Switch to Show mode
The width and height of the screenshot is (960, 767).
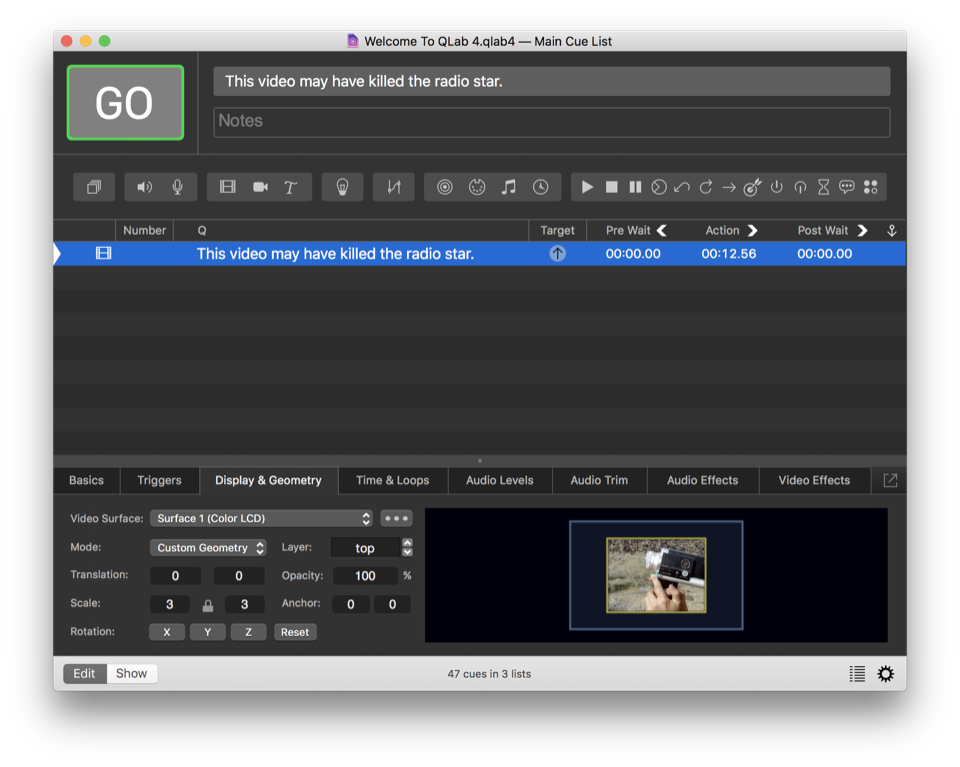click(x=131, y=673)
